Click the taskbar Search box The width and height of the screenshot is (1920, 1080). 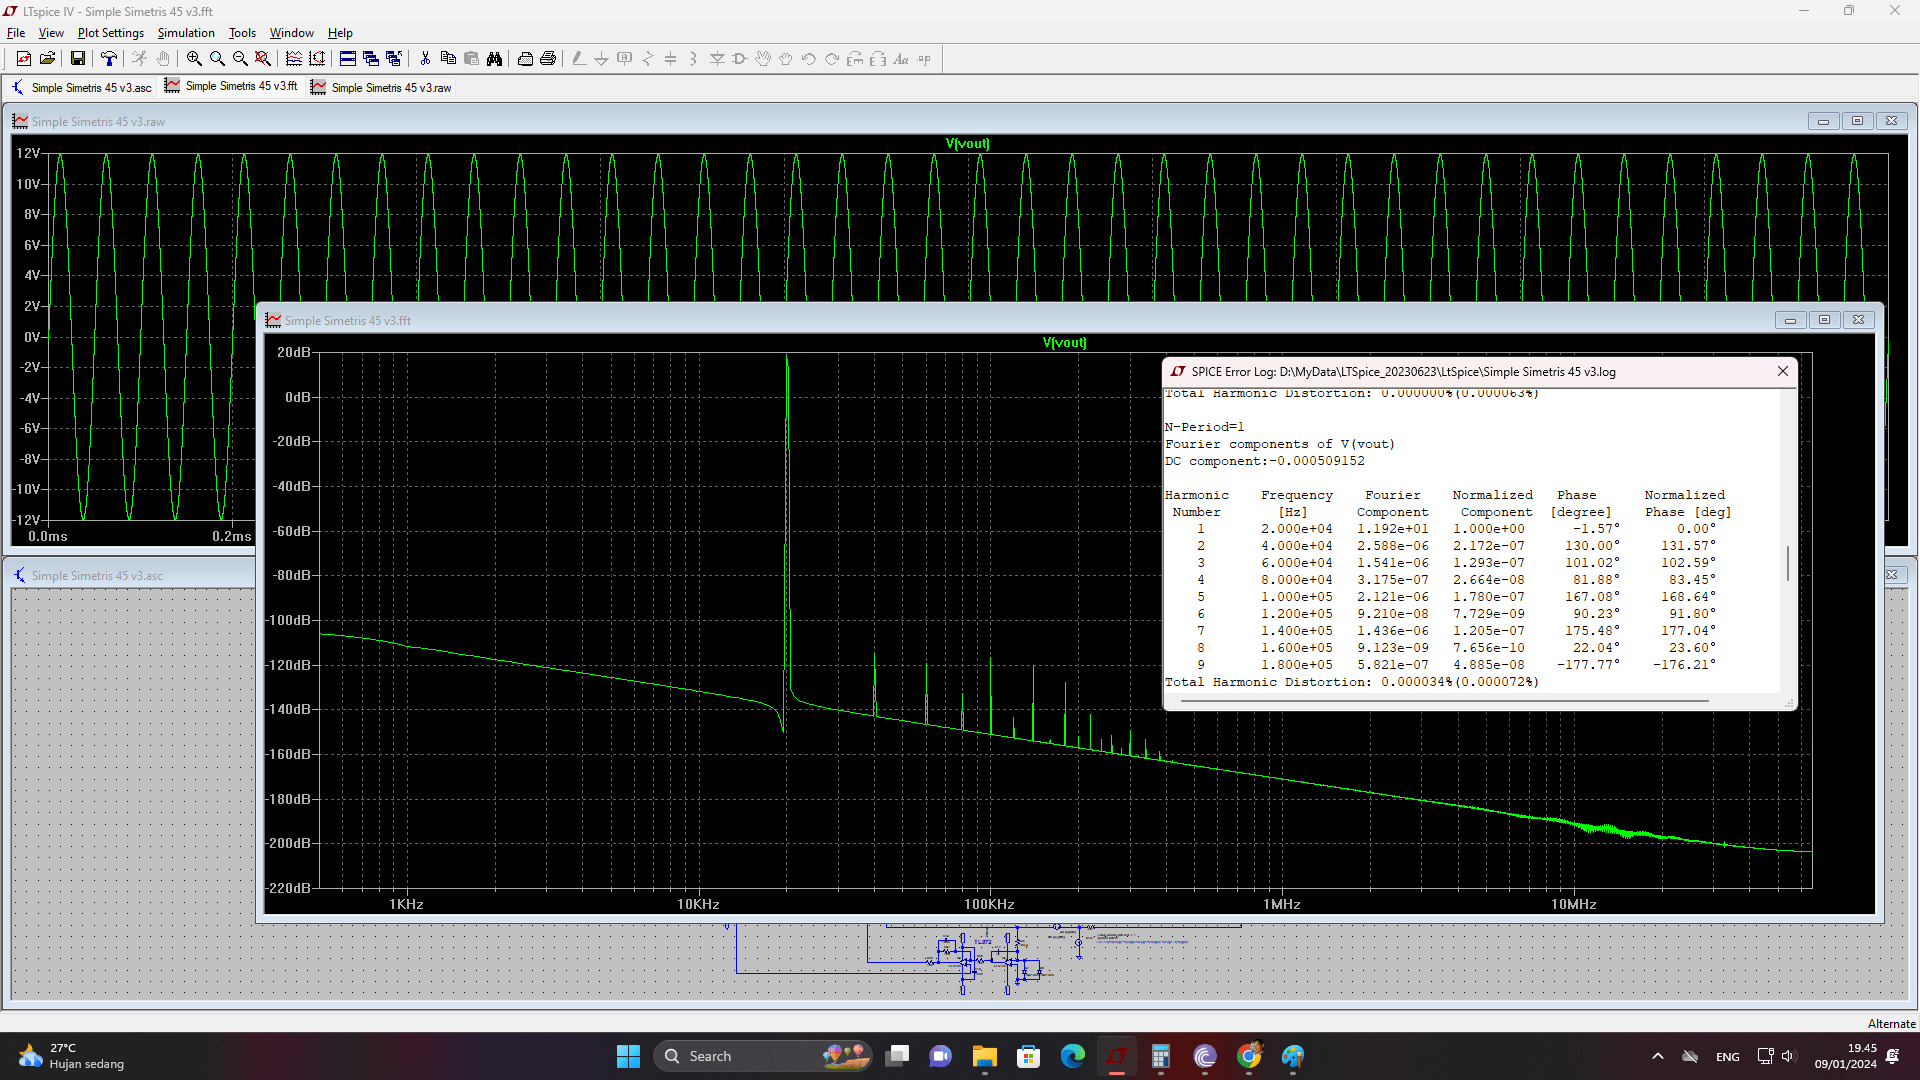(x=762, y=1056)
